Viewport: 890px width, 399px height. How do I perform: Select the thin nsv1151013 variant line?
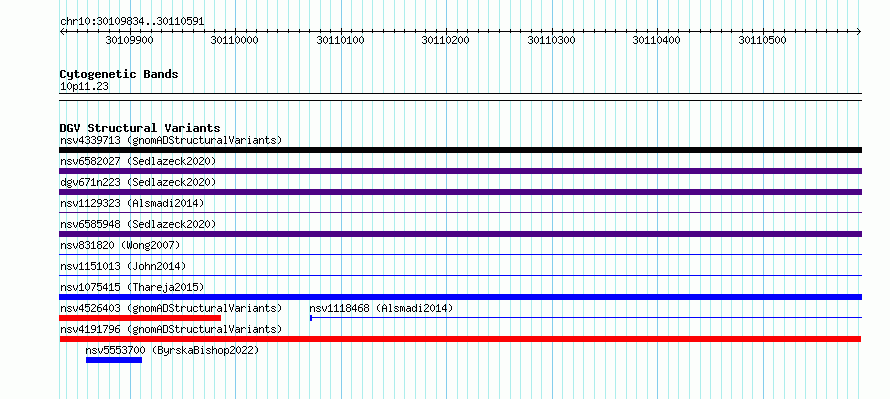(460, 276)
